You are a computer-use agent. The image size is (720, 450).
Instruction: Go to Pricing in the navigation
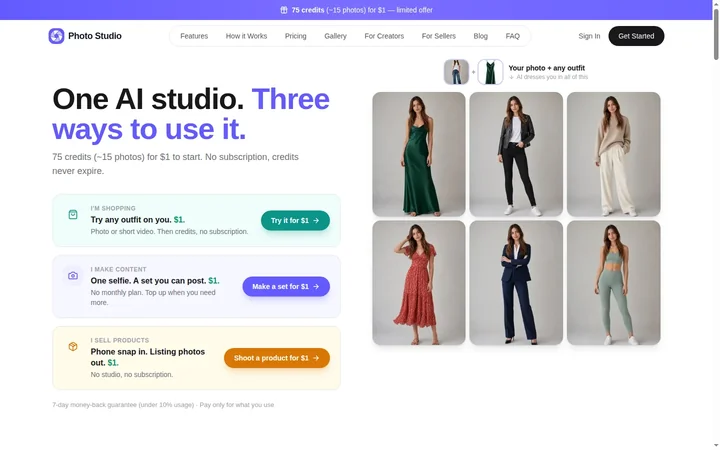295,36
